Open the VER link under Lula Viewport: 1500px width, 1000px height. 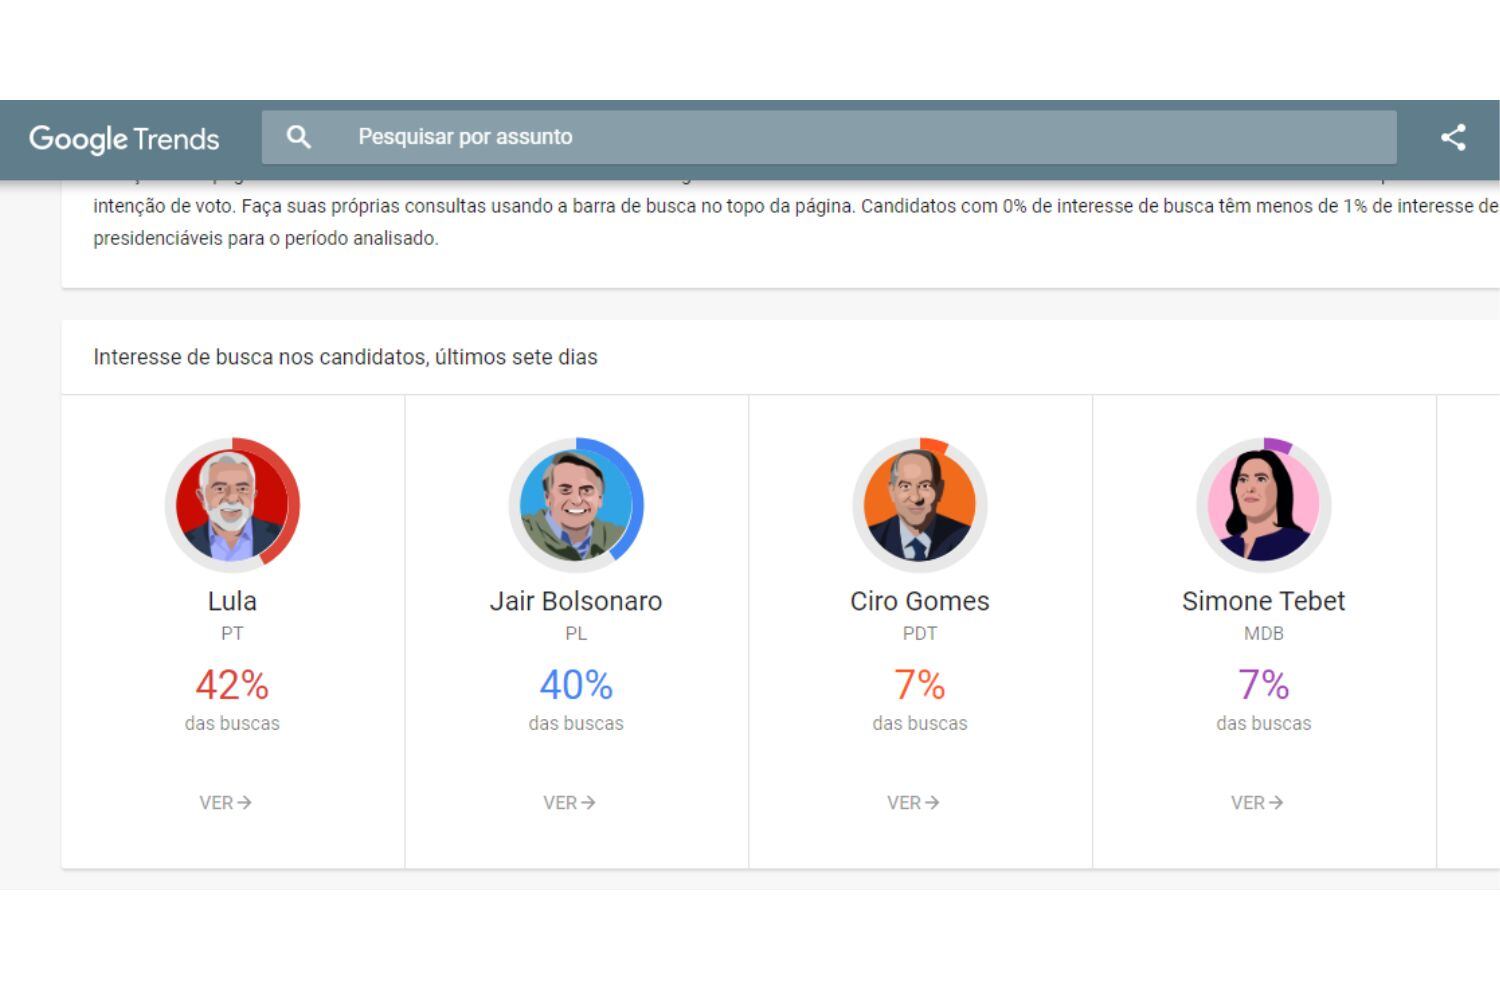[225, 803]
